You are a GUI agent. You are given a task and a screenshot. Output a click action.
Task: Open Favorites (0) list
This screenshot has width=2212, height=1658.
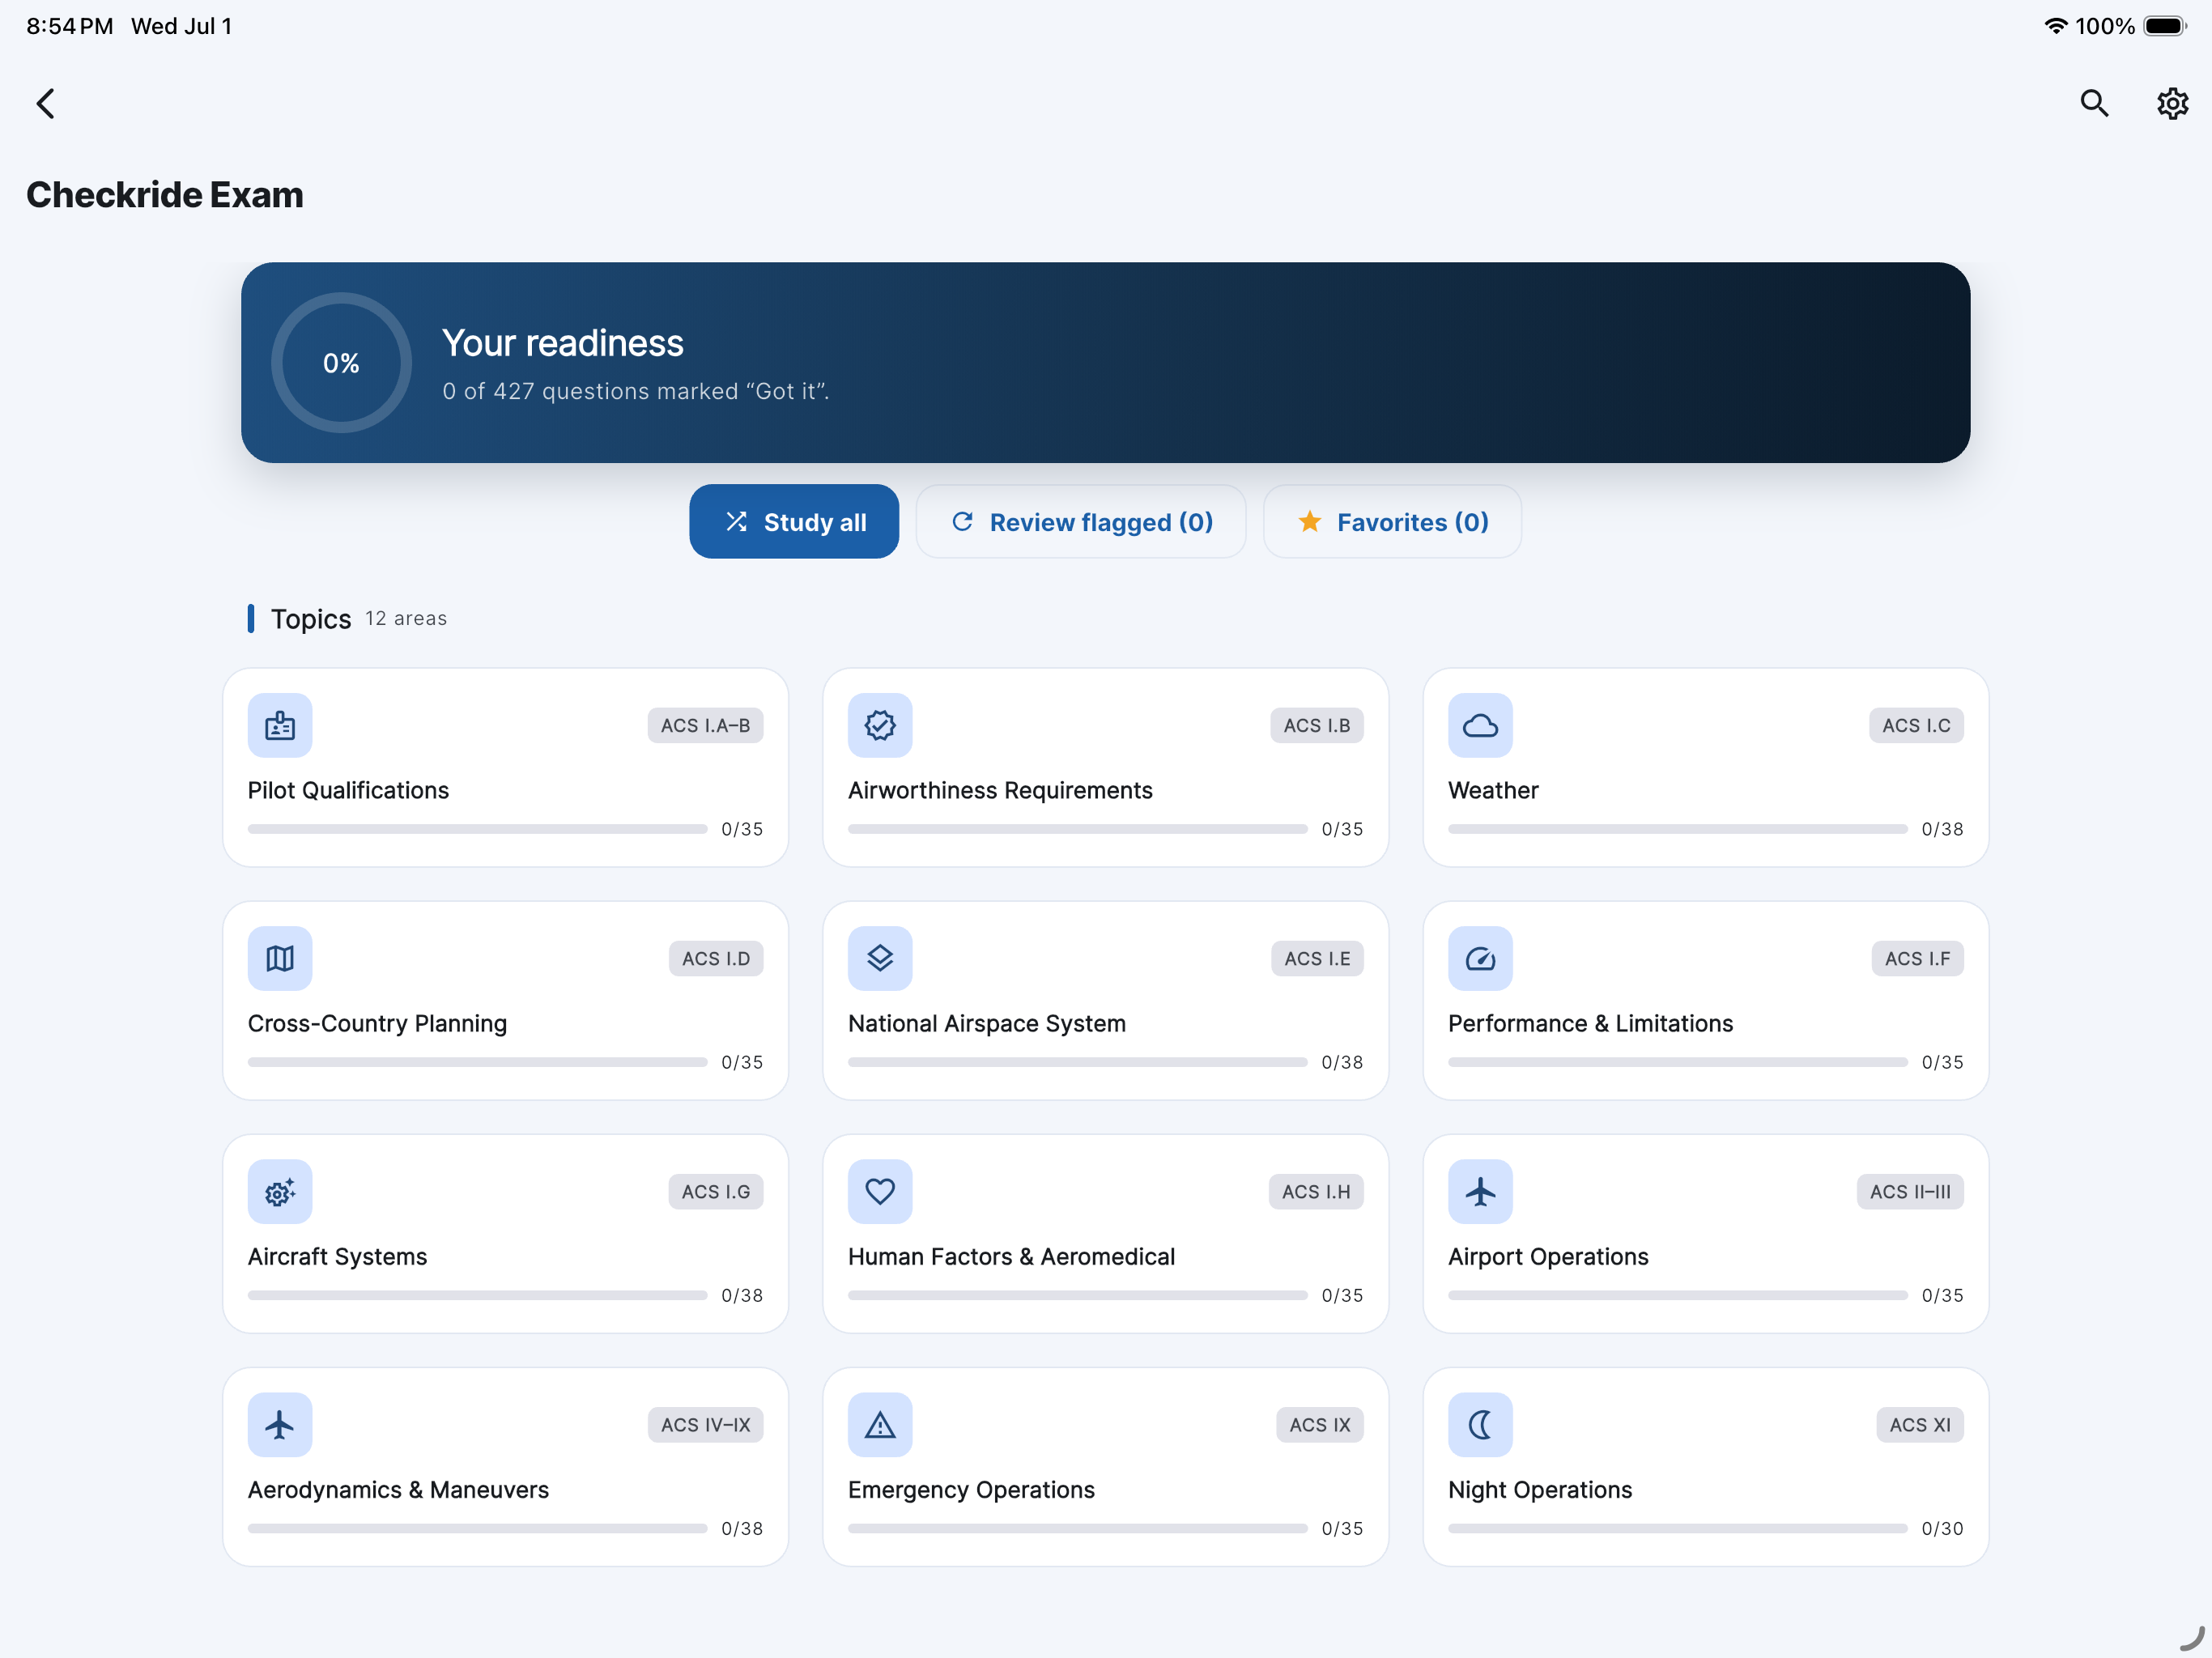1392,522
